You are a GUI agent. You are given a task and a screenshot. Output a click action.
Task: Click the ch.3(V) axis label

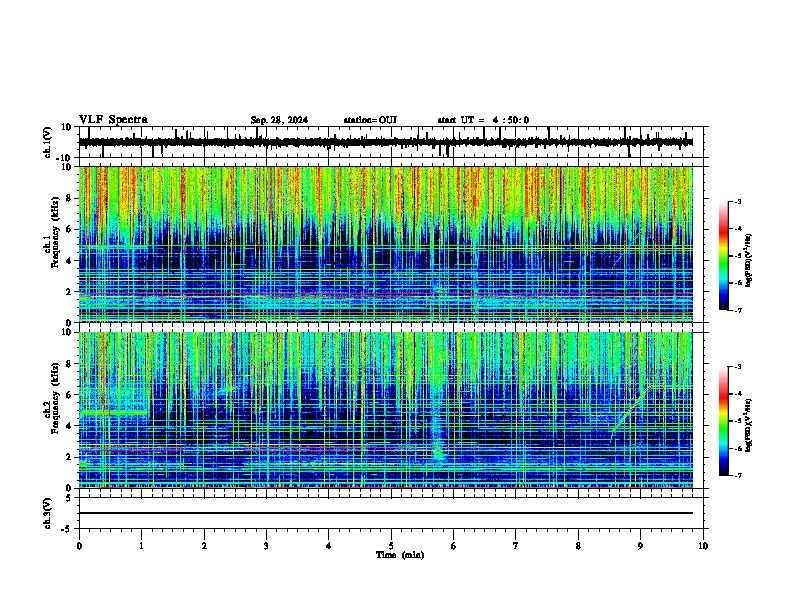click(48, 513)
